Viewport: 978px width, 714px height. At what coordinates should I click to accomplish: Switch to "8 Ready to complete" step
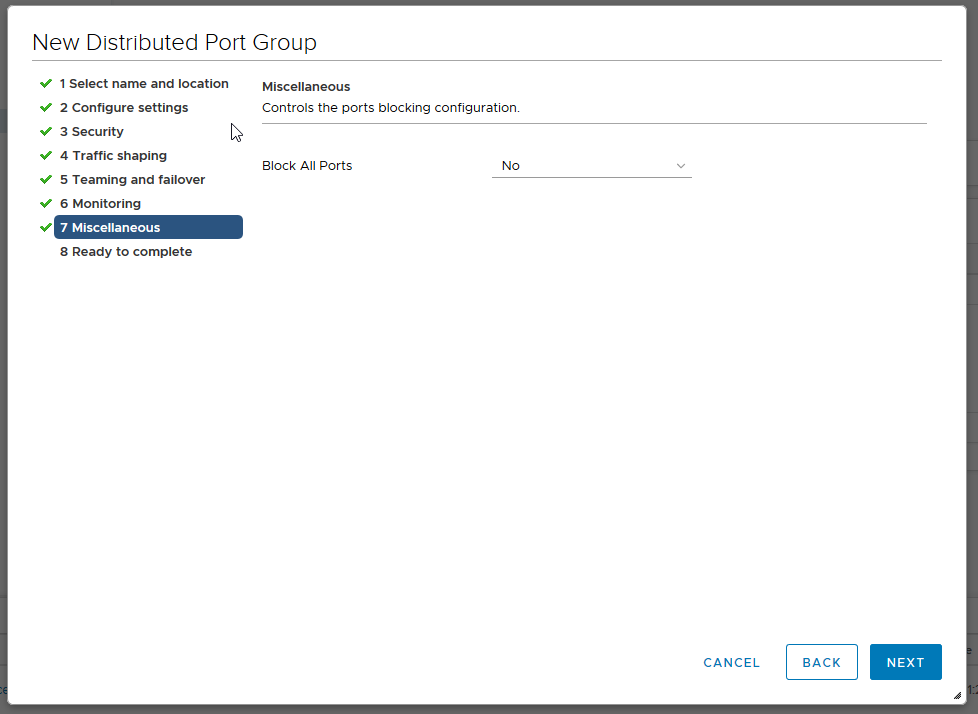tap(125, 251)
